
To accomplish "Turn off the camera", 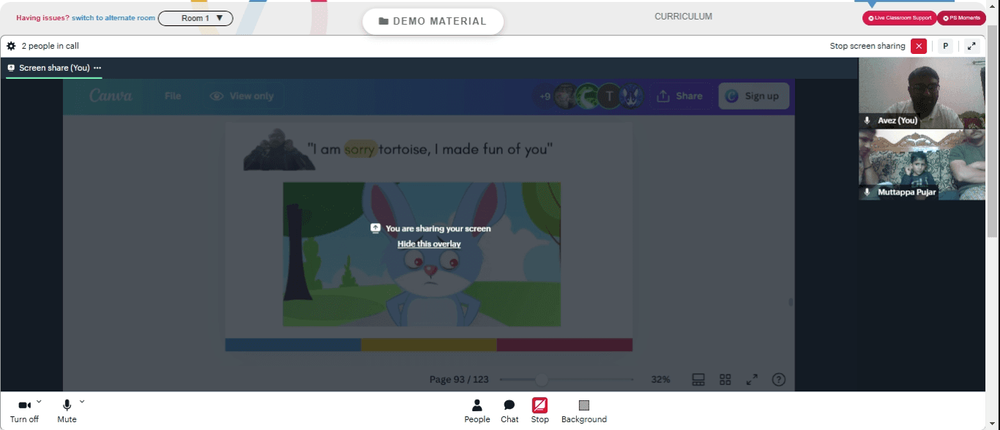I will tap(24, 411).
